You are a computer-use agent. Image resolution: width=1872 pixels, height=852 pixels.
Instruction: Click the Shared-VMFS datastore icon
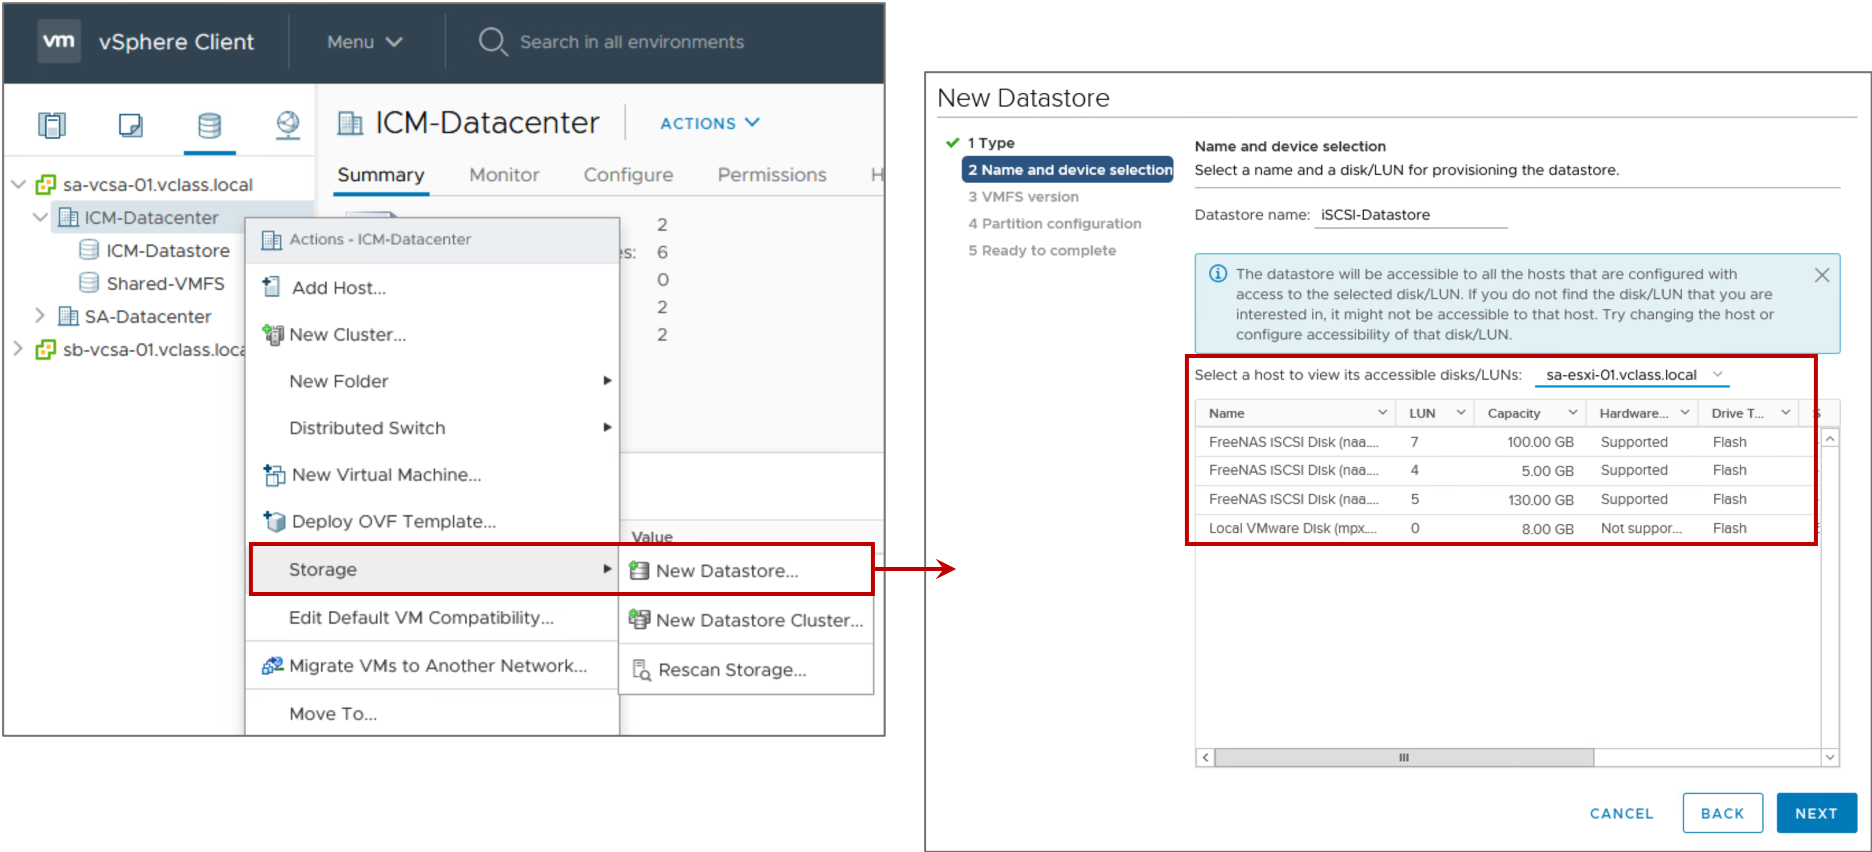point(89,283)
